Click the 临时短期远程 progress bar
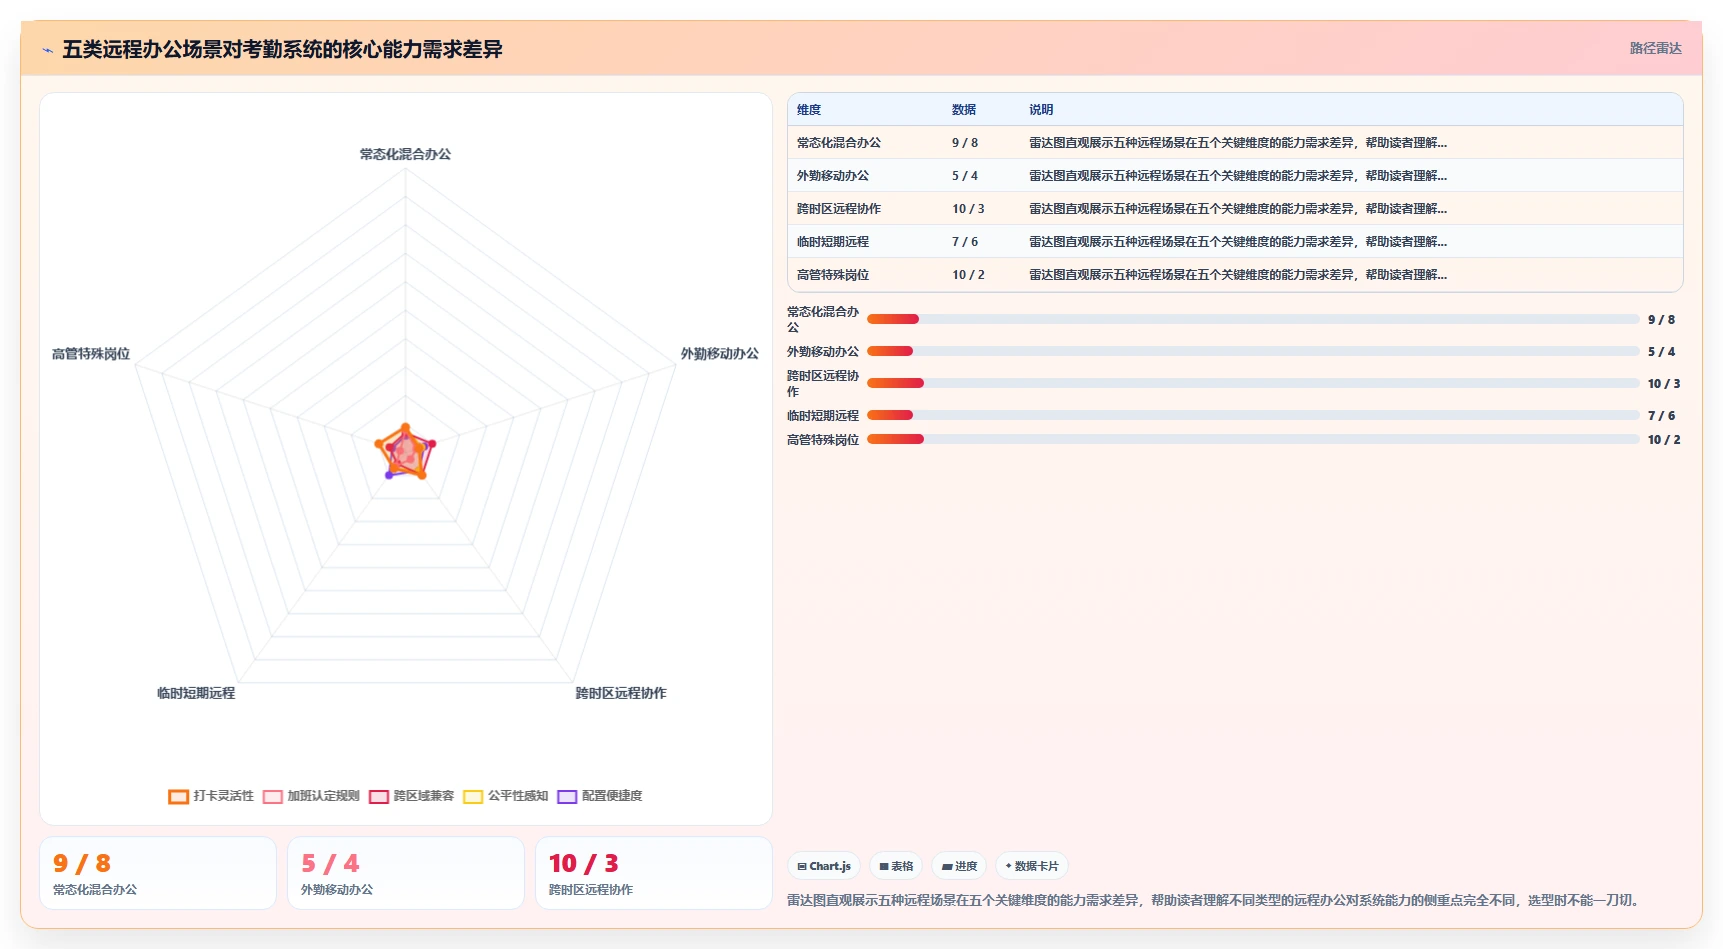 pos(1253,416)
